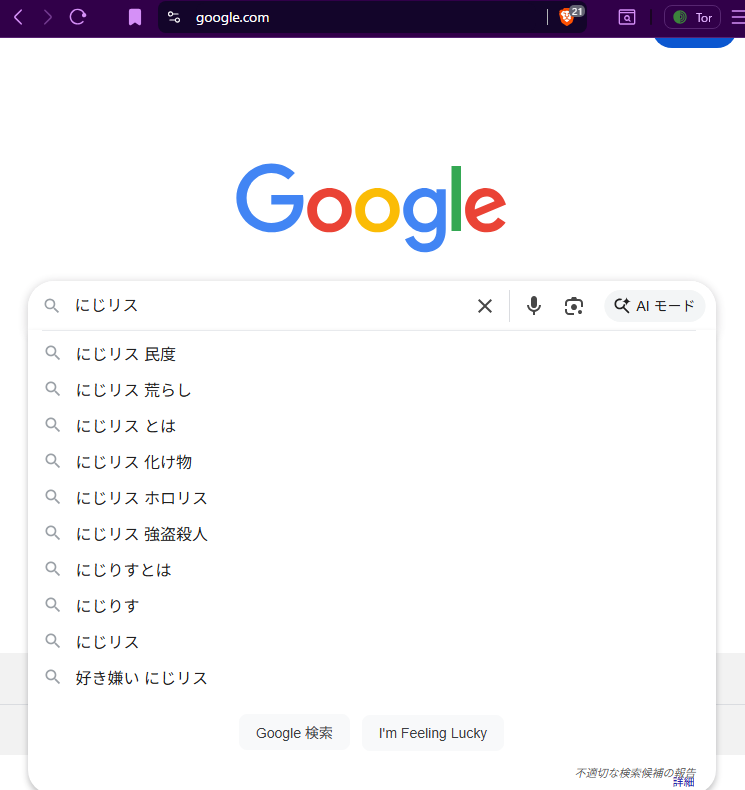
Task: Open site settings icon in address bar
Action: click(x=174, y=17)
